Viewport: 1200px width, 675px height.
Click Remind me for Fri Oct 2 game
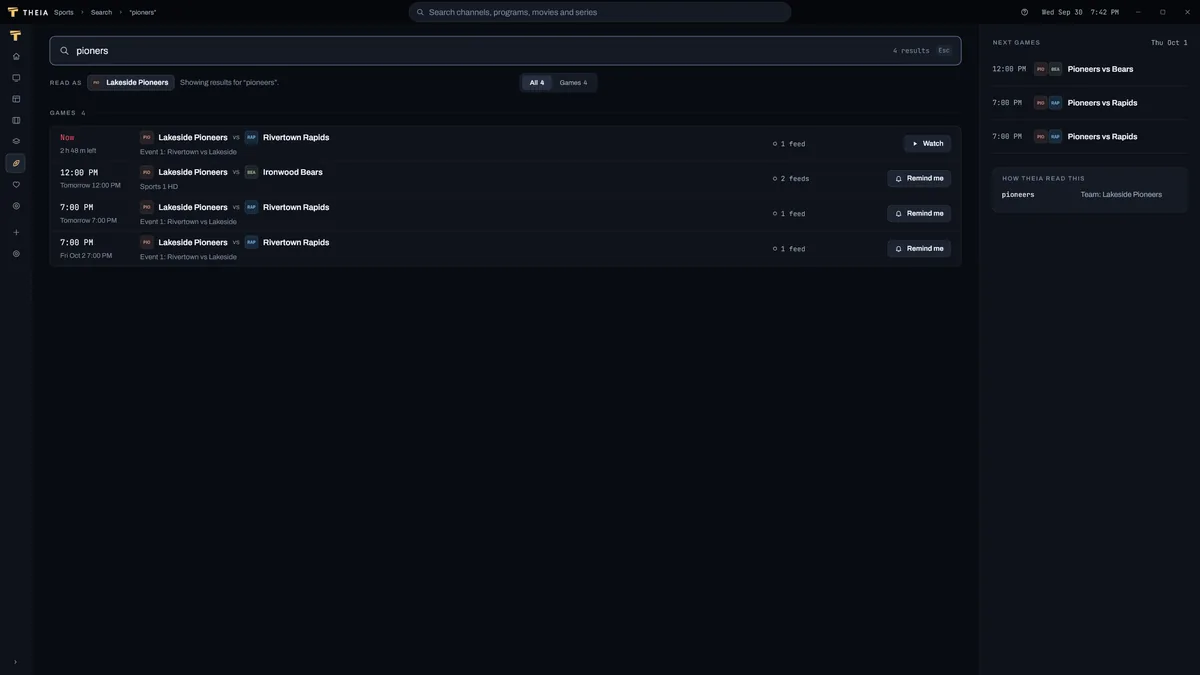tap(919, 249)
